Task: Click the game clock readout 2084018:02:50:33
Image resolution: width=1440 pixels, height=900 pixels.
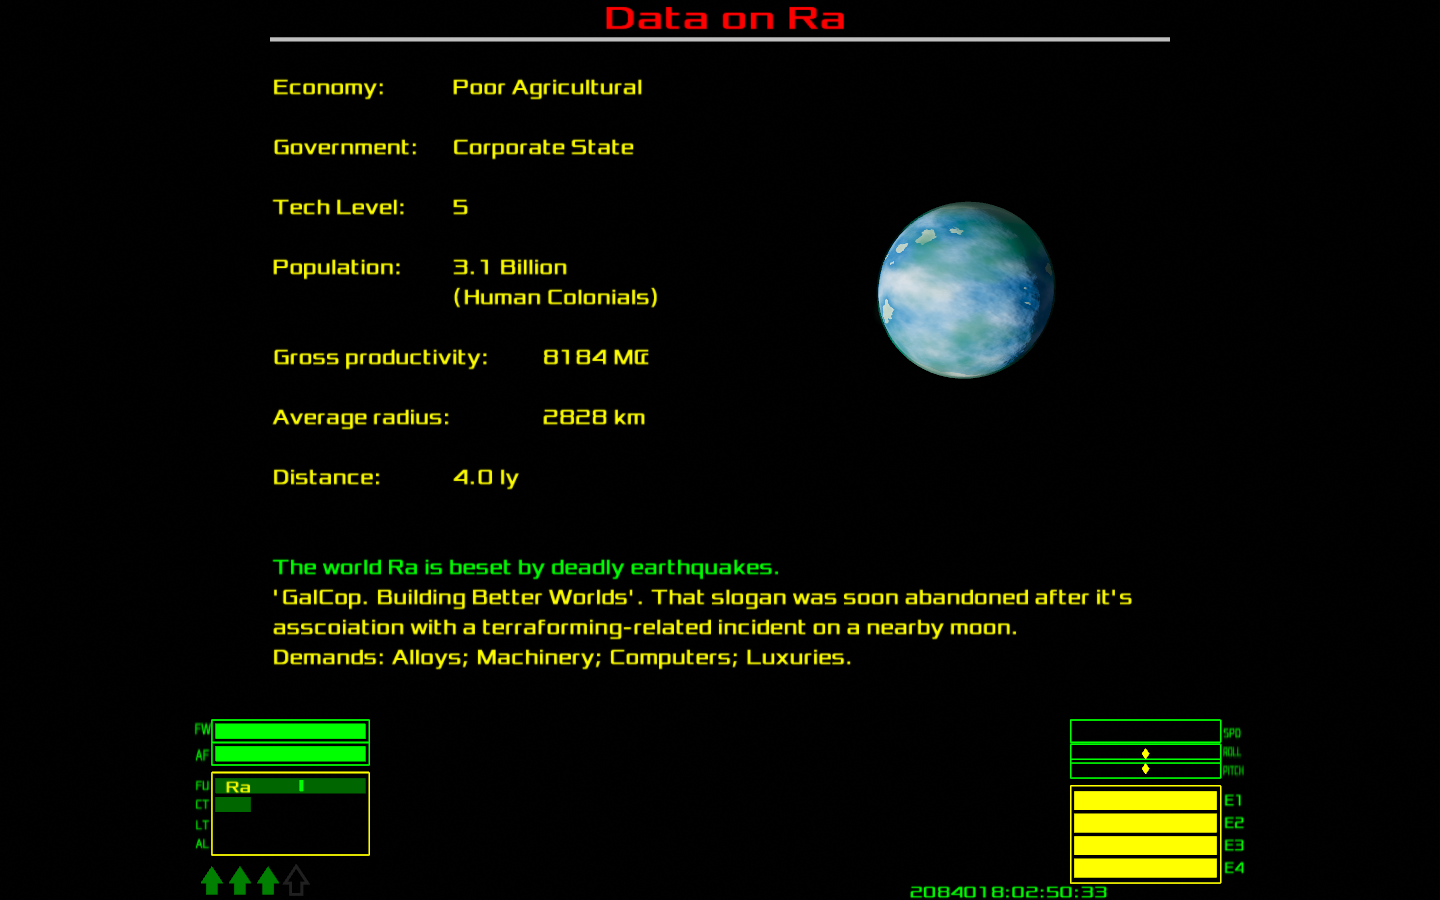Action: (1008, 892)
